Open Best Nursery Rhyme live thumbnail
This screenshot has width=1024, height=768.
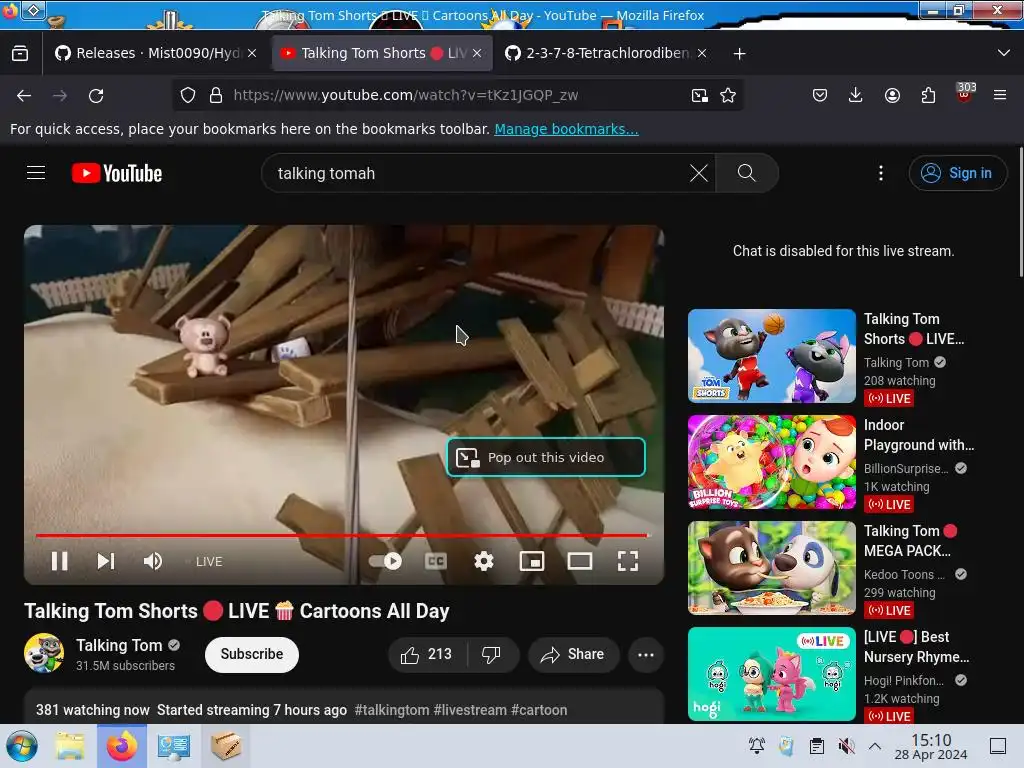tap(772, 674)
